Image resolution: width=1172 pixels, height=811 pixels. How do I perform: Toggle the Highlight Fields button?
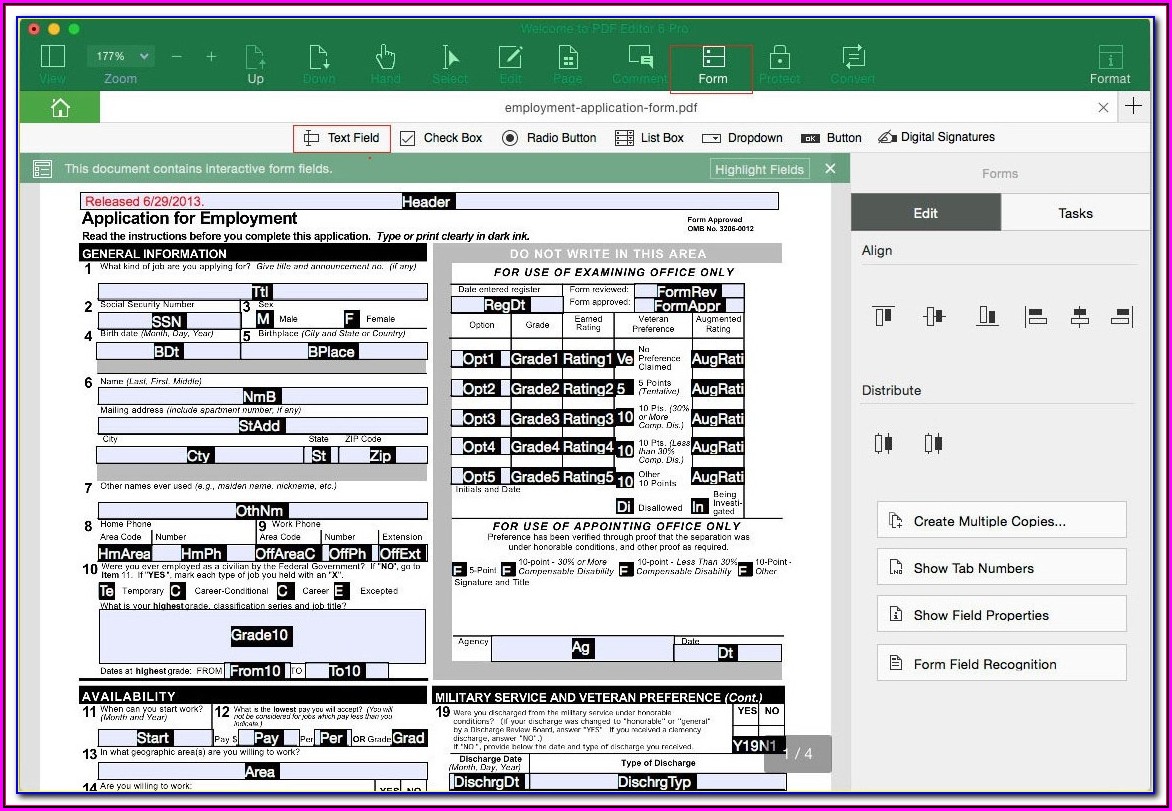(x=759, y=169)
